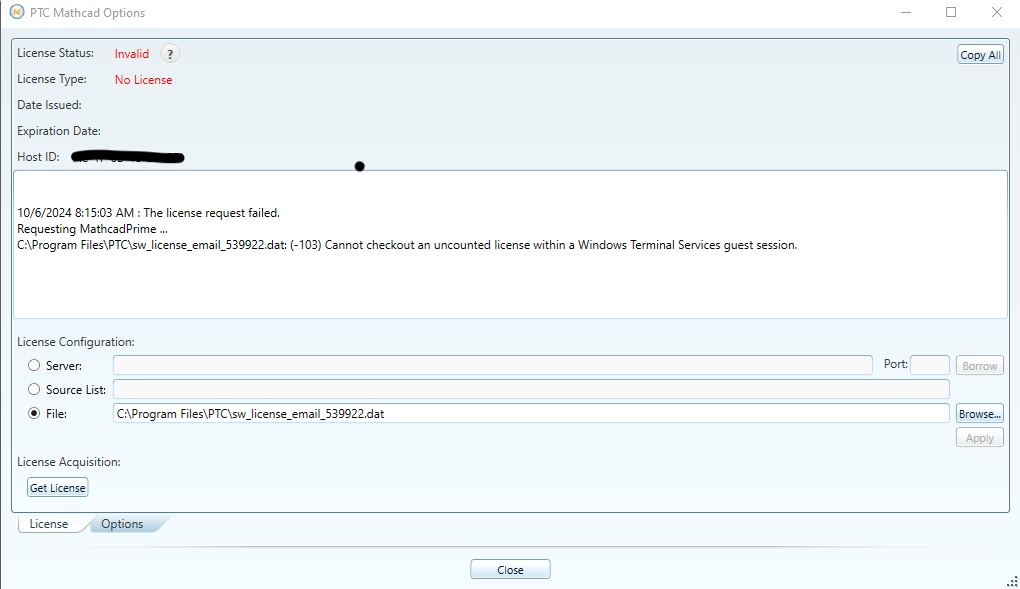Click Get License to acquire a license
Viewport: 1020px width, 589px height.
[x=56, y=487]
